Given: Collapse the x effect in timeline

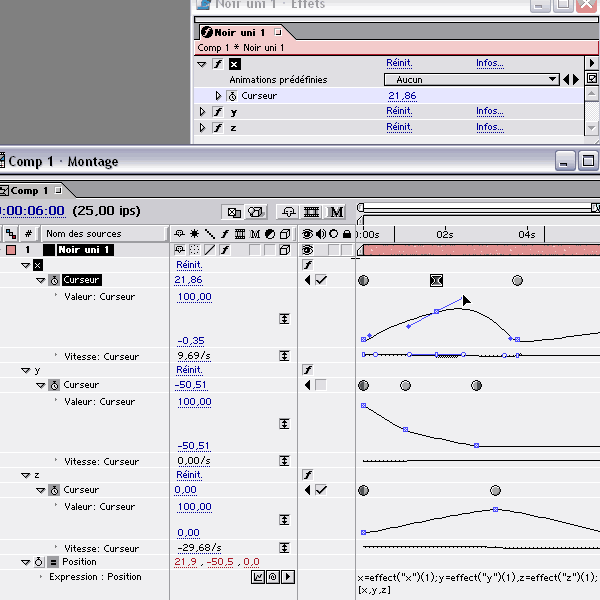Looking at the screenshot, I should click(26, 265).
